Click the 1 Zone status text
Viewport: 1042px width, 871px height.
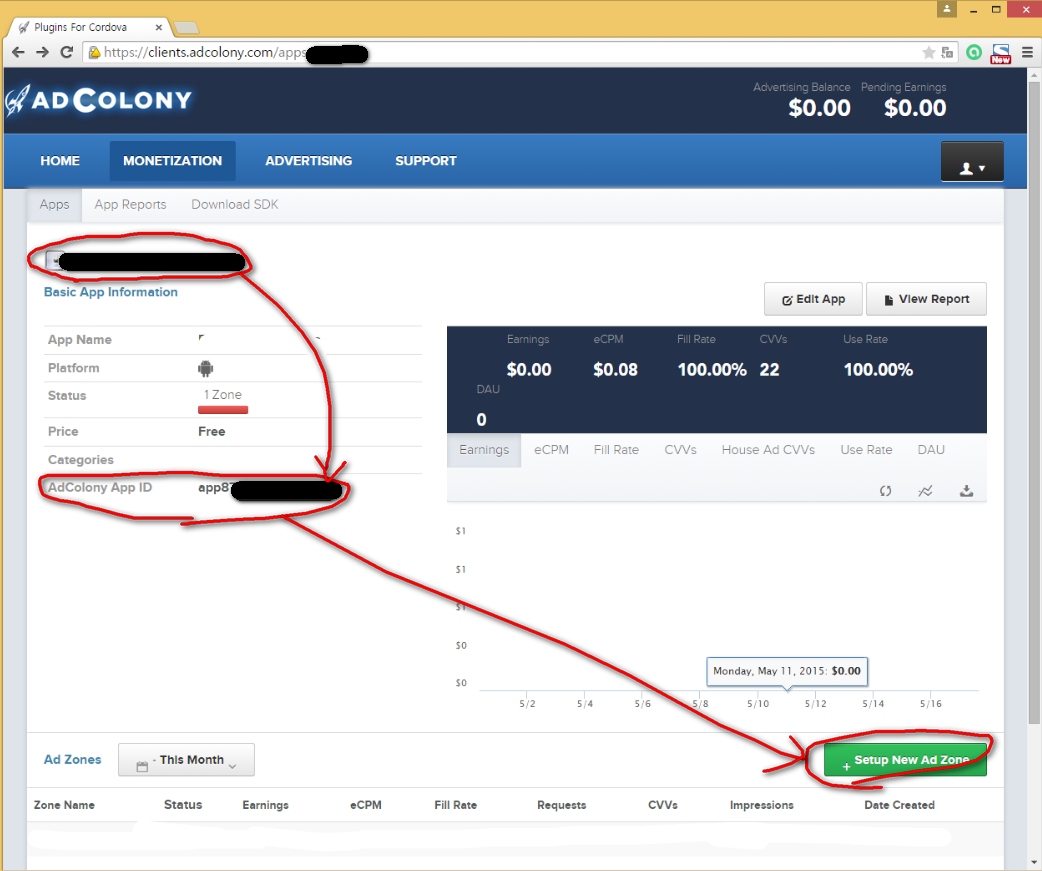223,395
